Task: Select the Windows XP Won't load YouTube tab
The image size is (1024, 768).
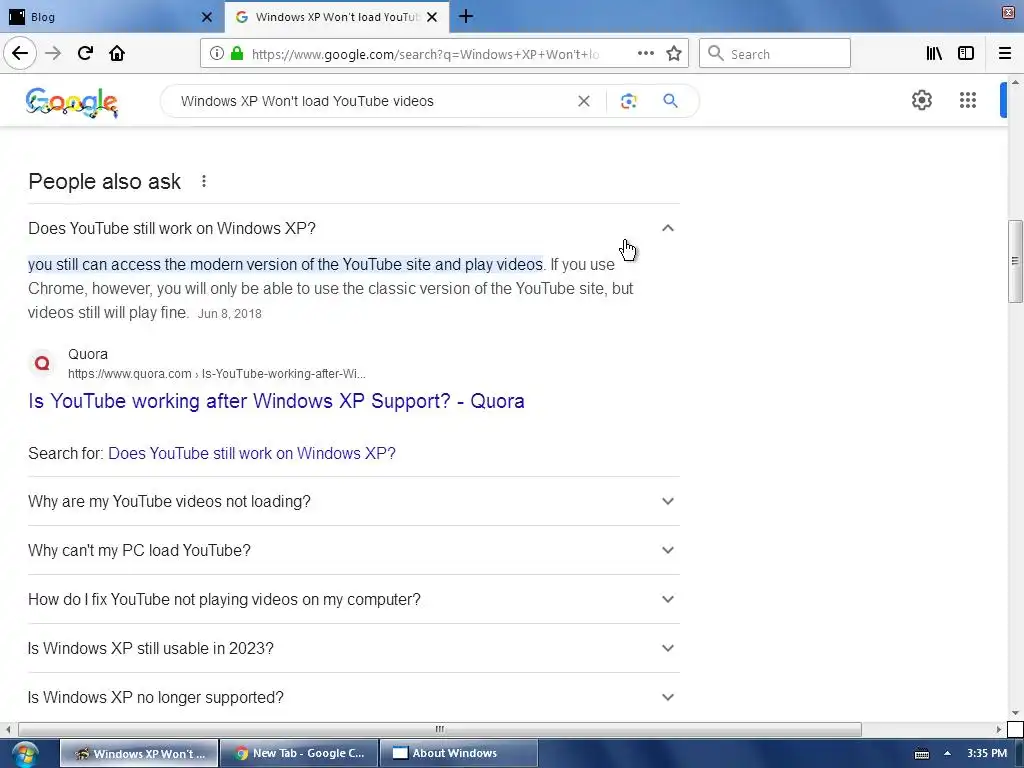Action: tap(336, 17)
